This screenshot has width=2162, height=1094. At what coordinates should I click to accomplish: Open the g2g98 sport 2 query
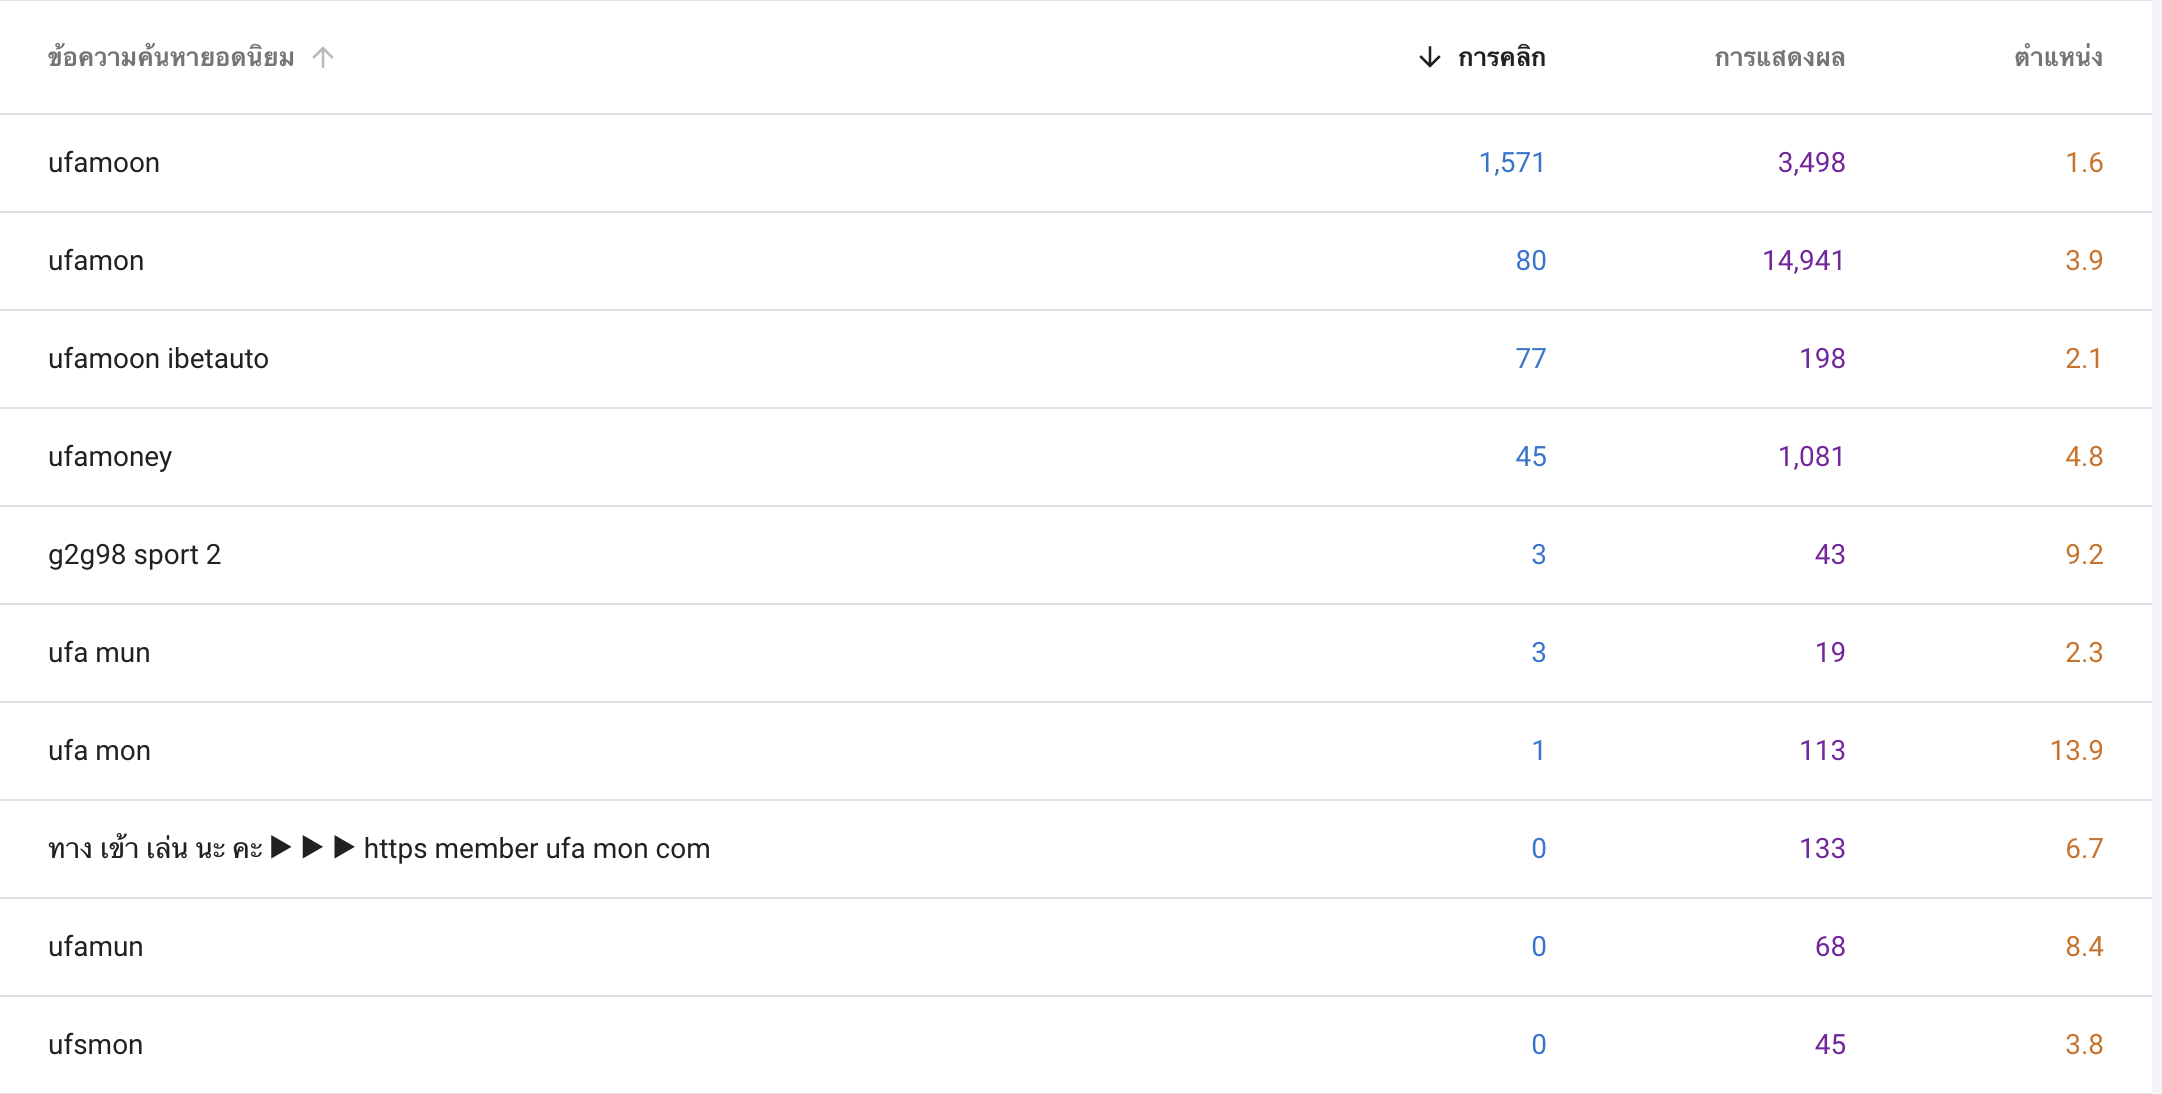coord(1075,555)
